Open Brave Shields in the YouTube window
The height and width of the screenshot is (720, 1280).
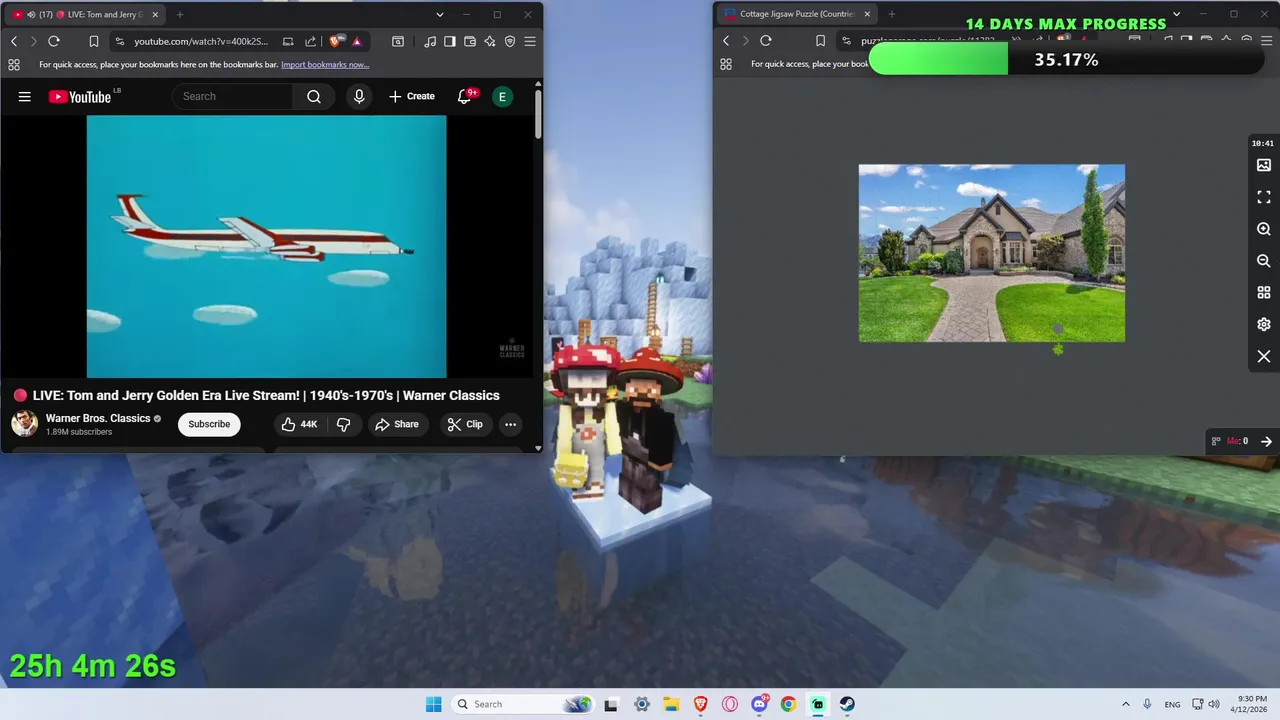coord(336,41)
